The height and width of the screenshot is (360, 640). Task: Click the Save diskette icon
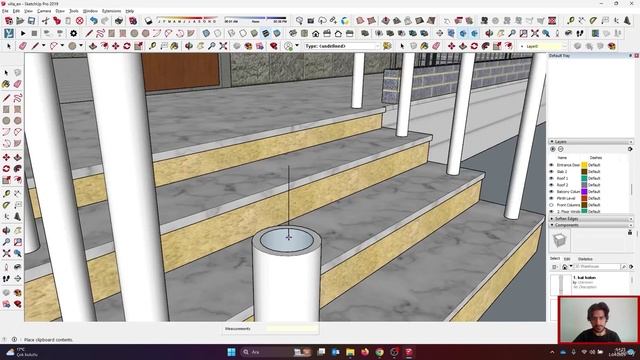[31, 21]
